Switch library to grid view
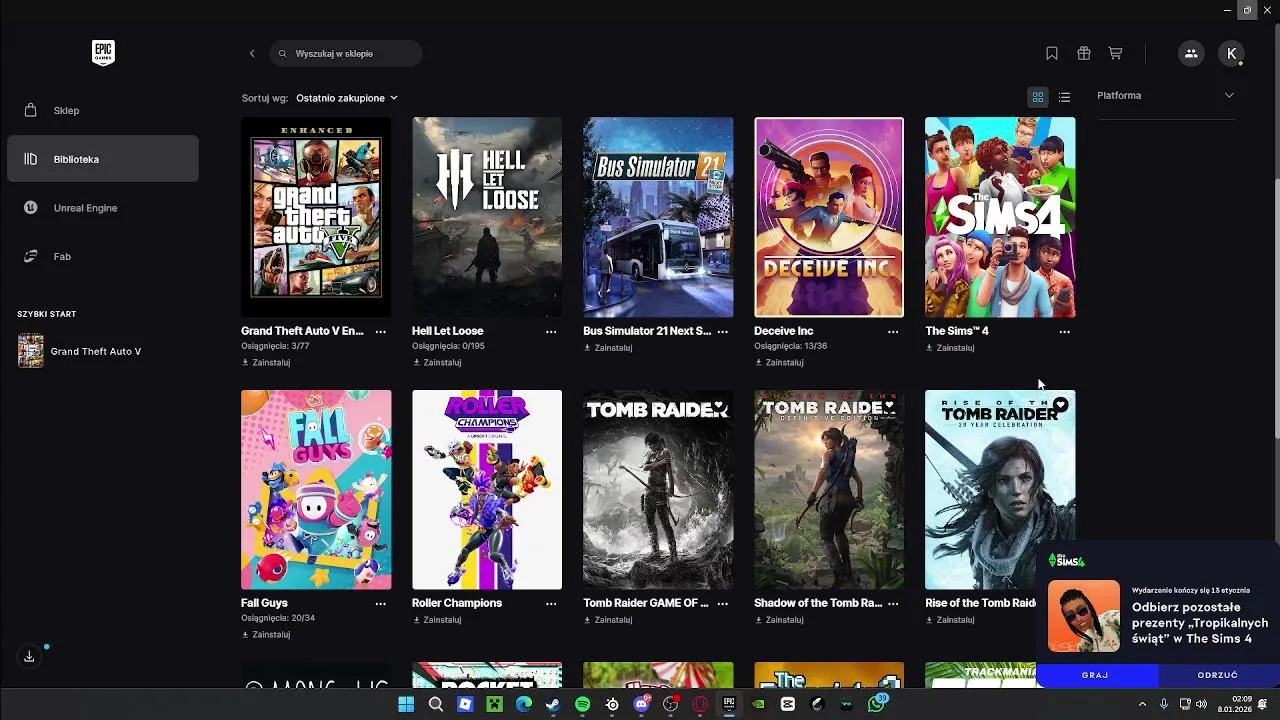The image size is (1280, 720). click(1038, 97)
